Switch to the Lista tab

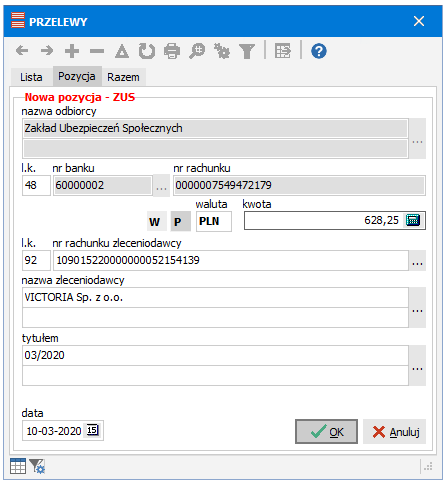click(31, 77)
